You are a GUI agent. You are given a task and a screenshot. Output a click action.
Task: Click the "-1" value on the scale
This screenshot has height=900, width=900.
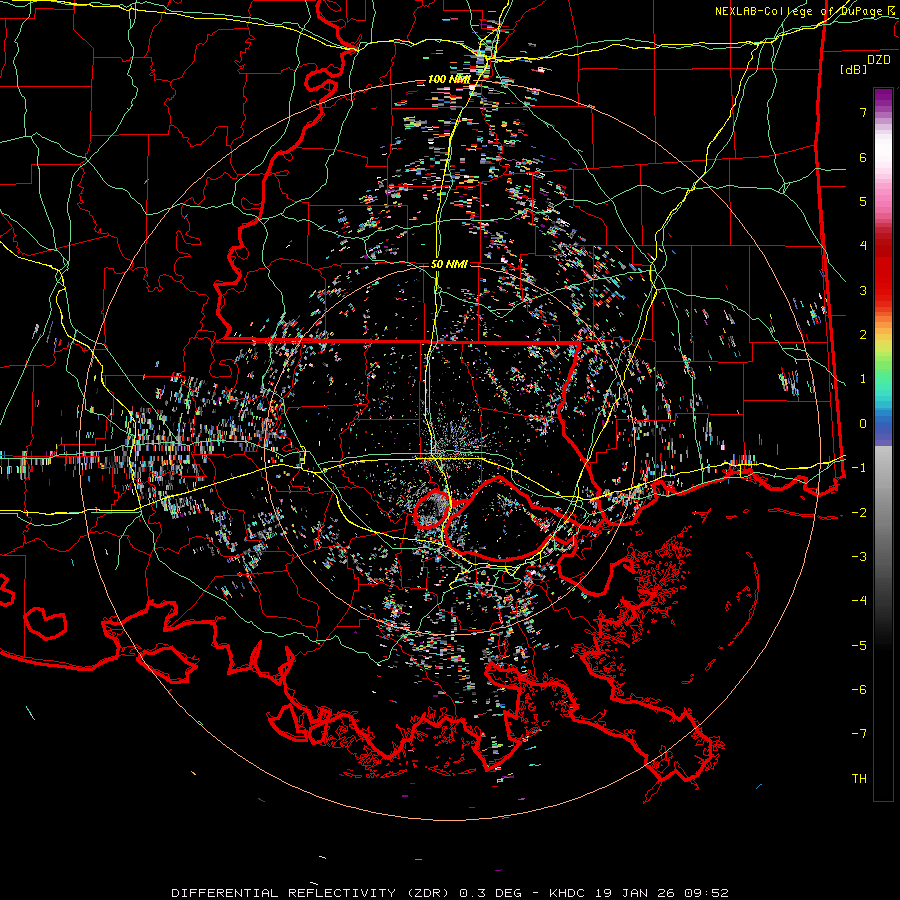click(x=859, y=468)
